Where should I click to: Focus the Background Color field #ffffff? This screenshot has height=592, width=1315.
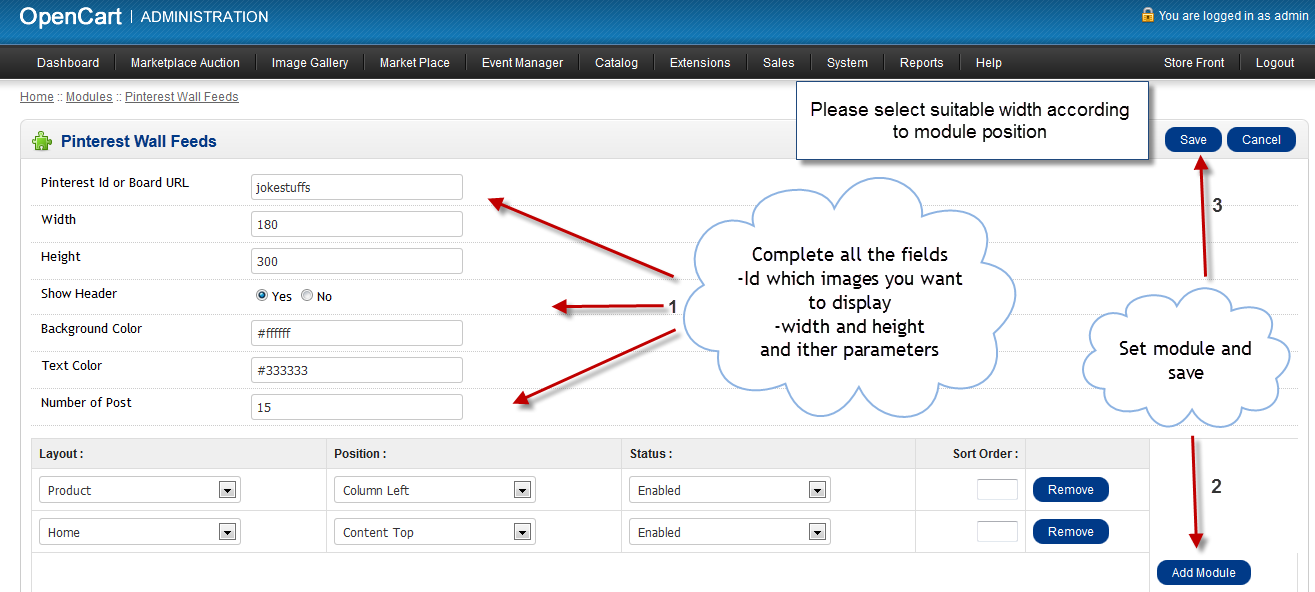[357, 333]
